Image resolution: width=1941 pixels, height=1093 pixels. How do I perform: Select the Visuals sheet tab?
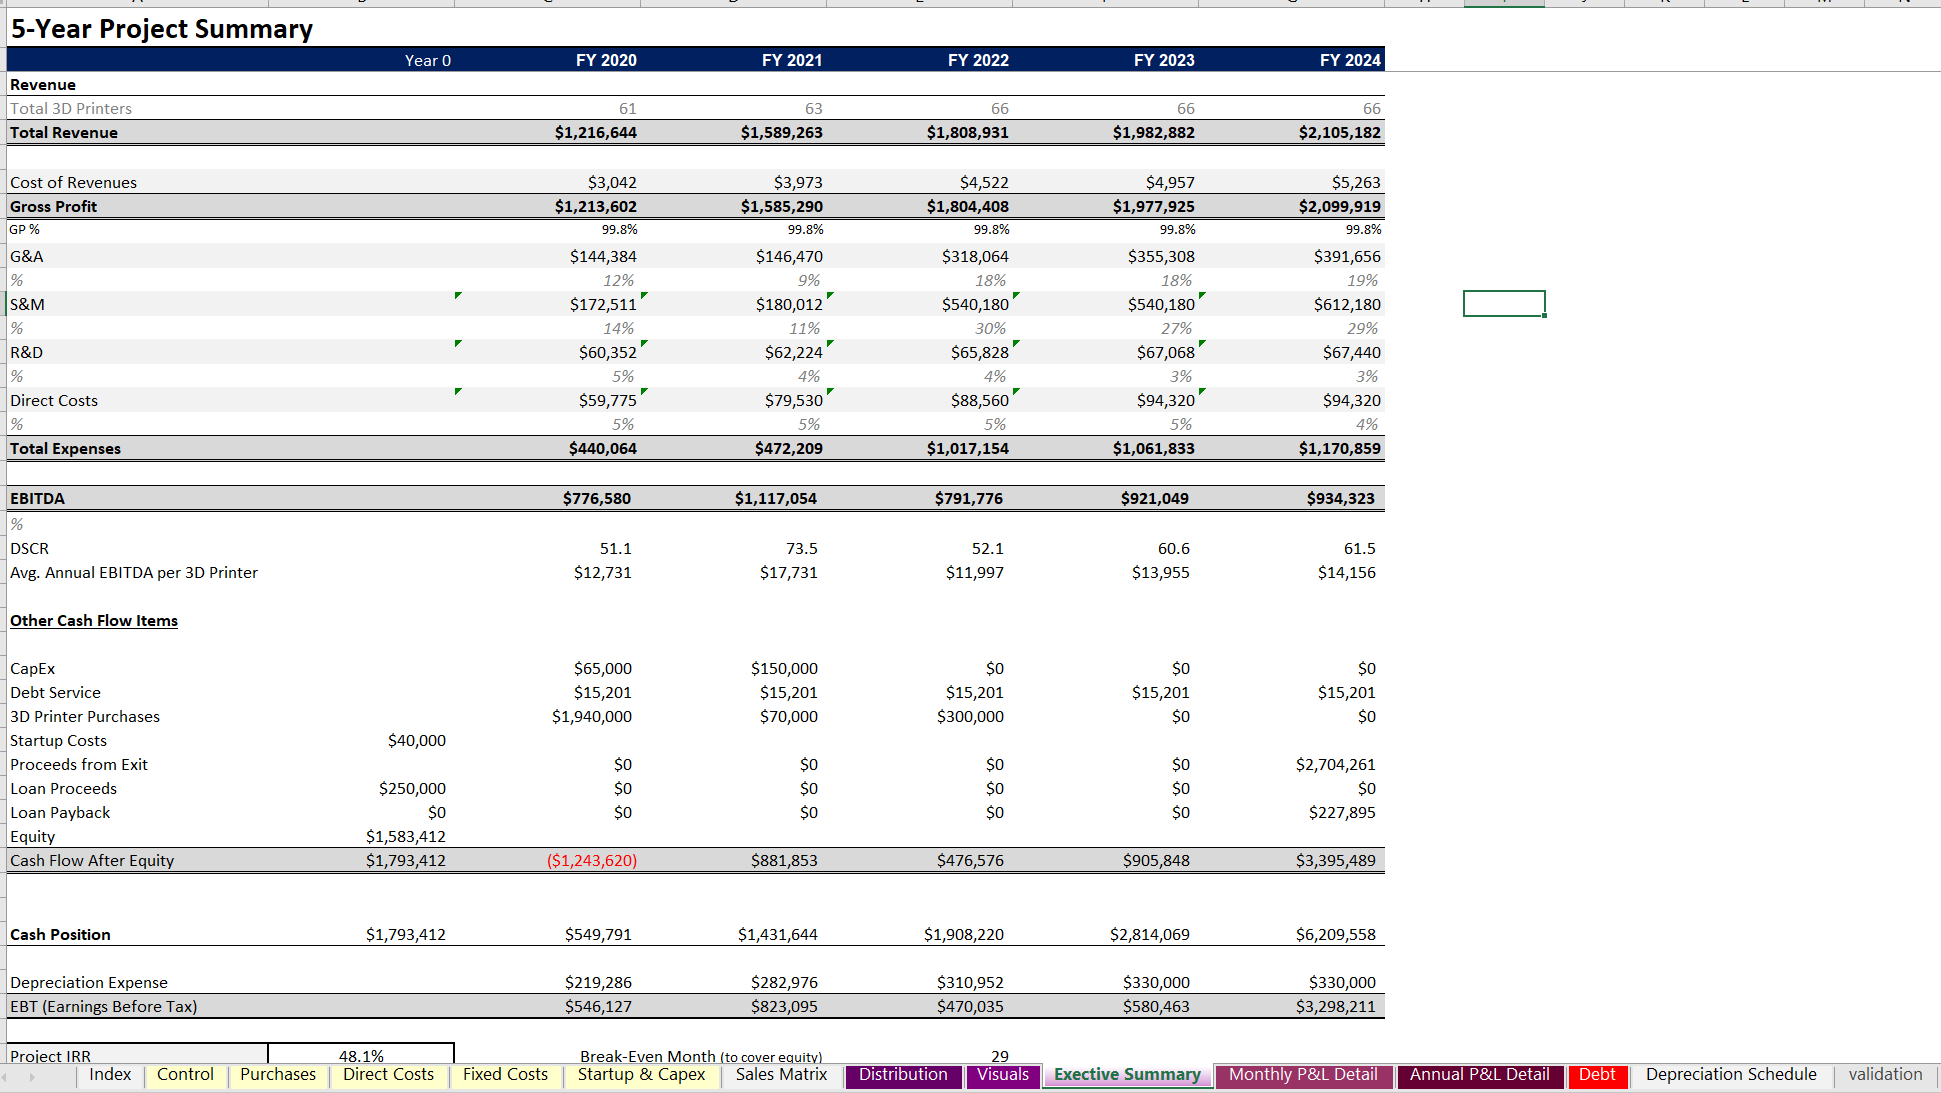click(x=1003, y=1075)
